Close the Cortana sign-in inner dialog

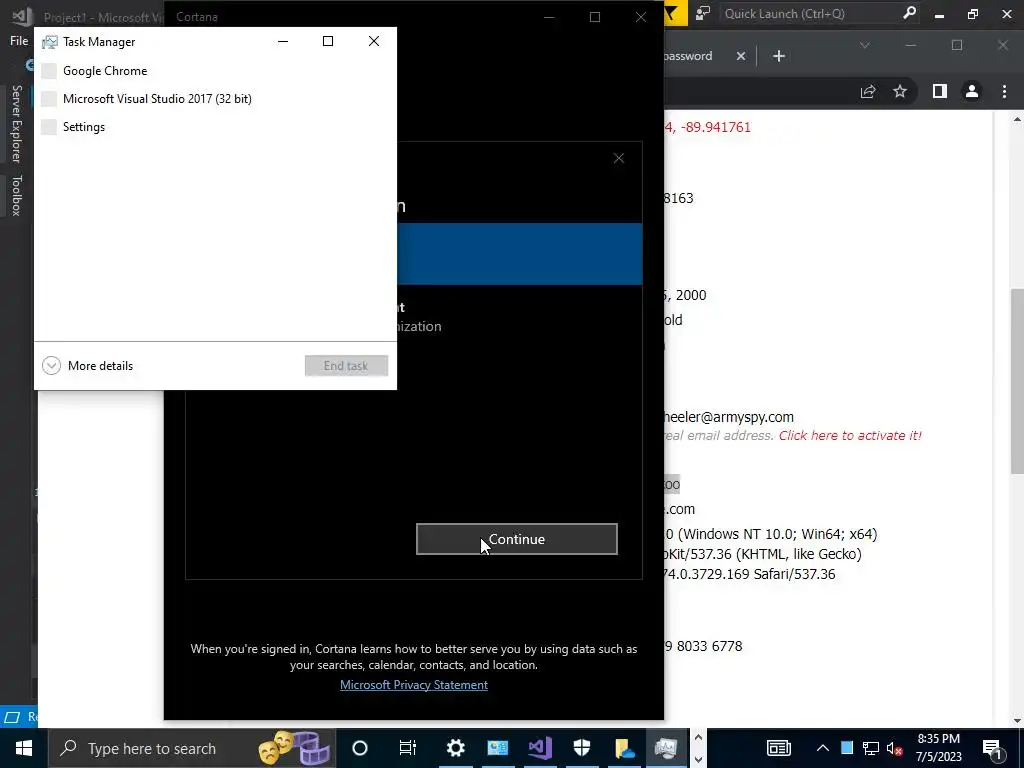(618, 158)
